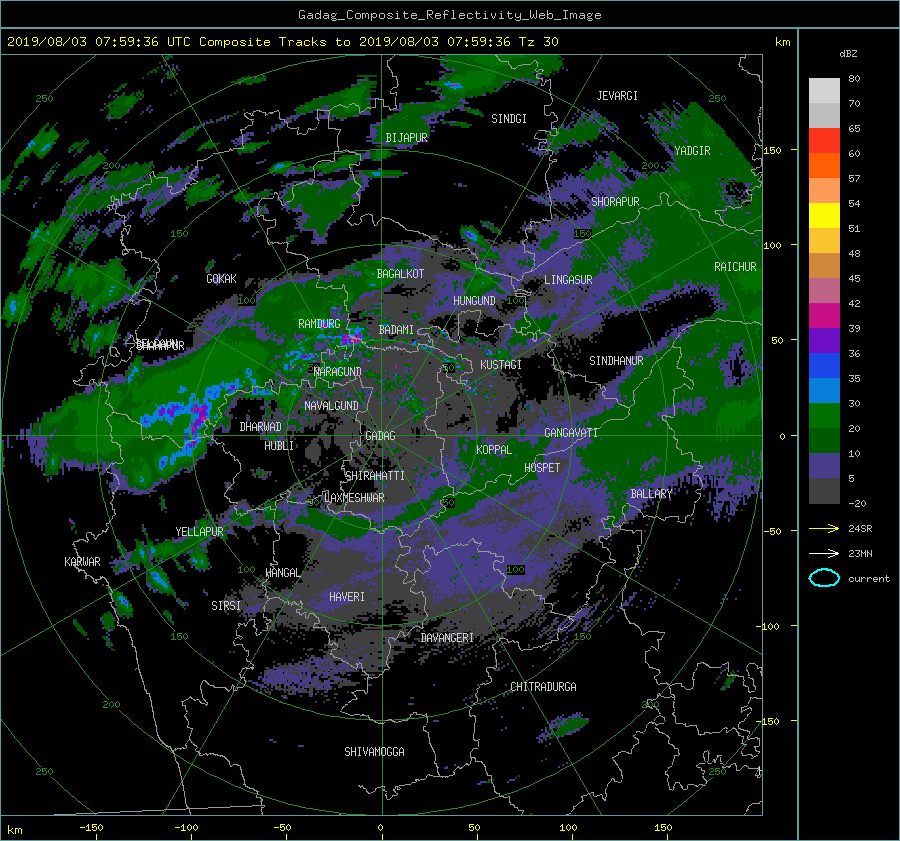Click the storm cell beside Ramdurg
This screenshot has width=900, height=841.
point(352,337)
